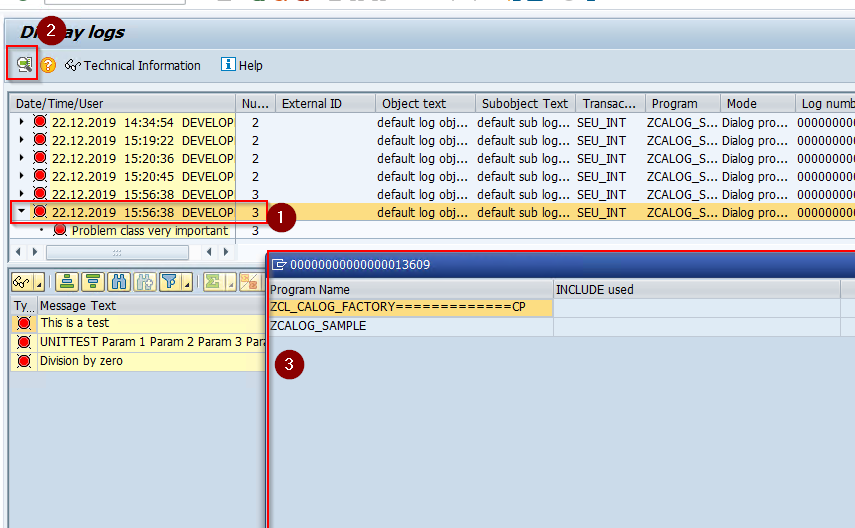855x528 pixels.
Task: Open the dropdown arrow beside the filter icon
Action: tap(187, 283)
